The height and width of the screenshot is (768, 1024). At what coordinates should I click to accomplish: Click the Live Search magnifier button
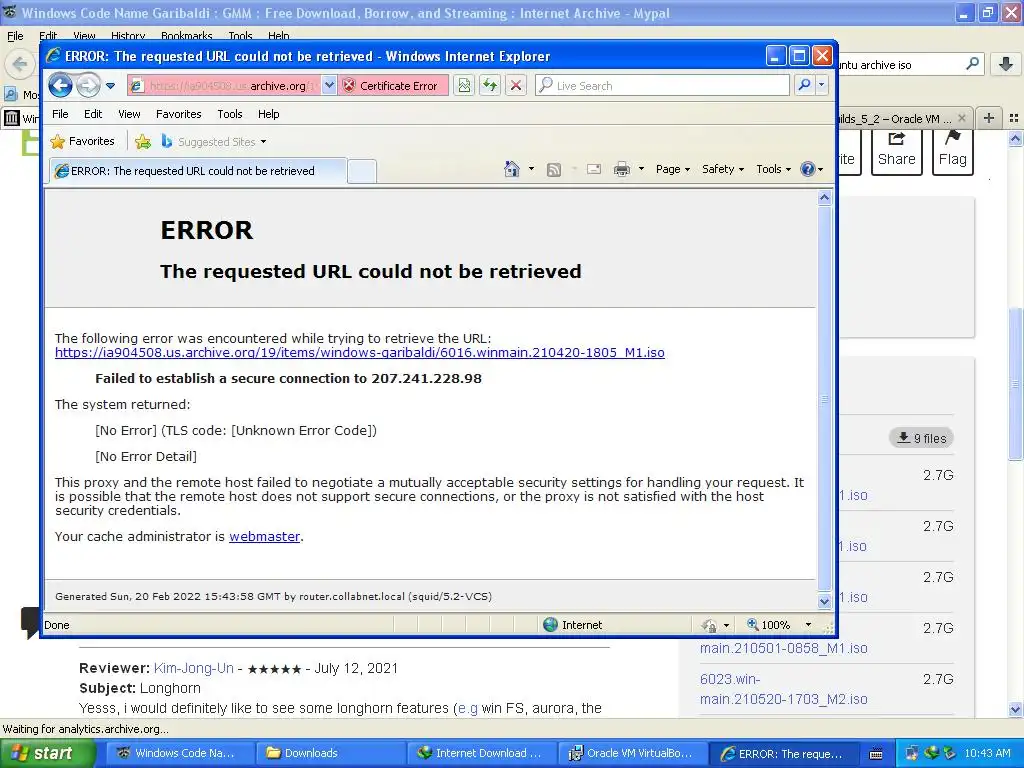tap(805, 85)
